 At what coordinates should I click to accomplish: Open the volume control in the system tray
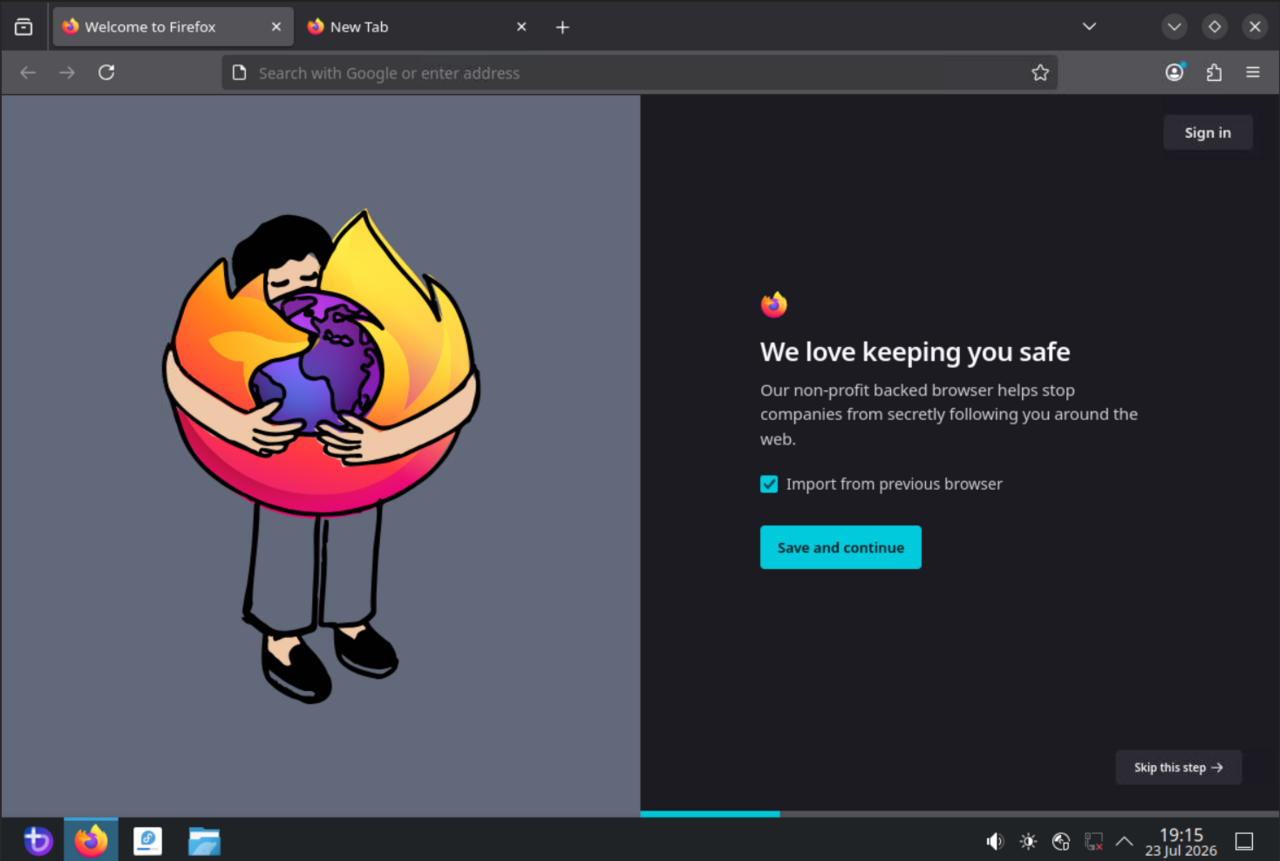pos(995,841)
